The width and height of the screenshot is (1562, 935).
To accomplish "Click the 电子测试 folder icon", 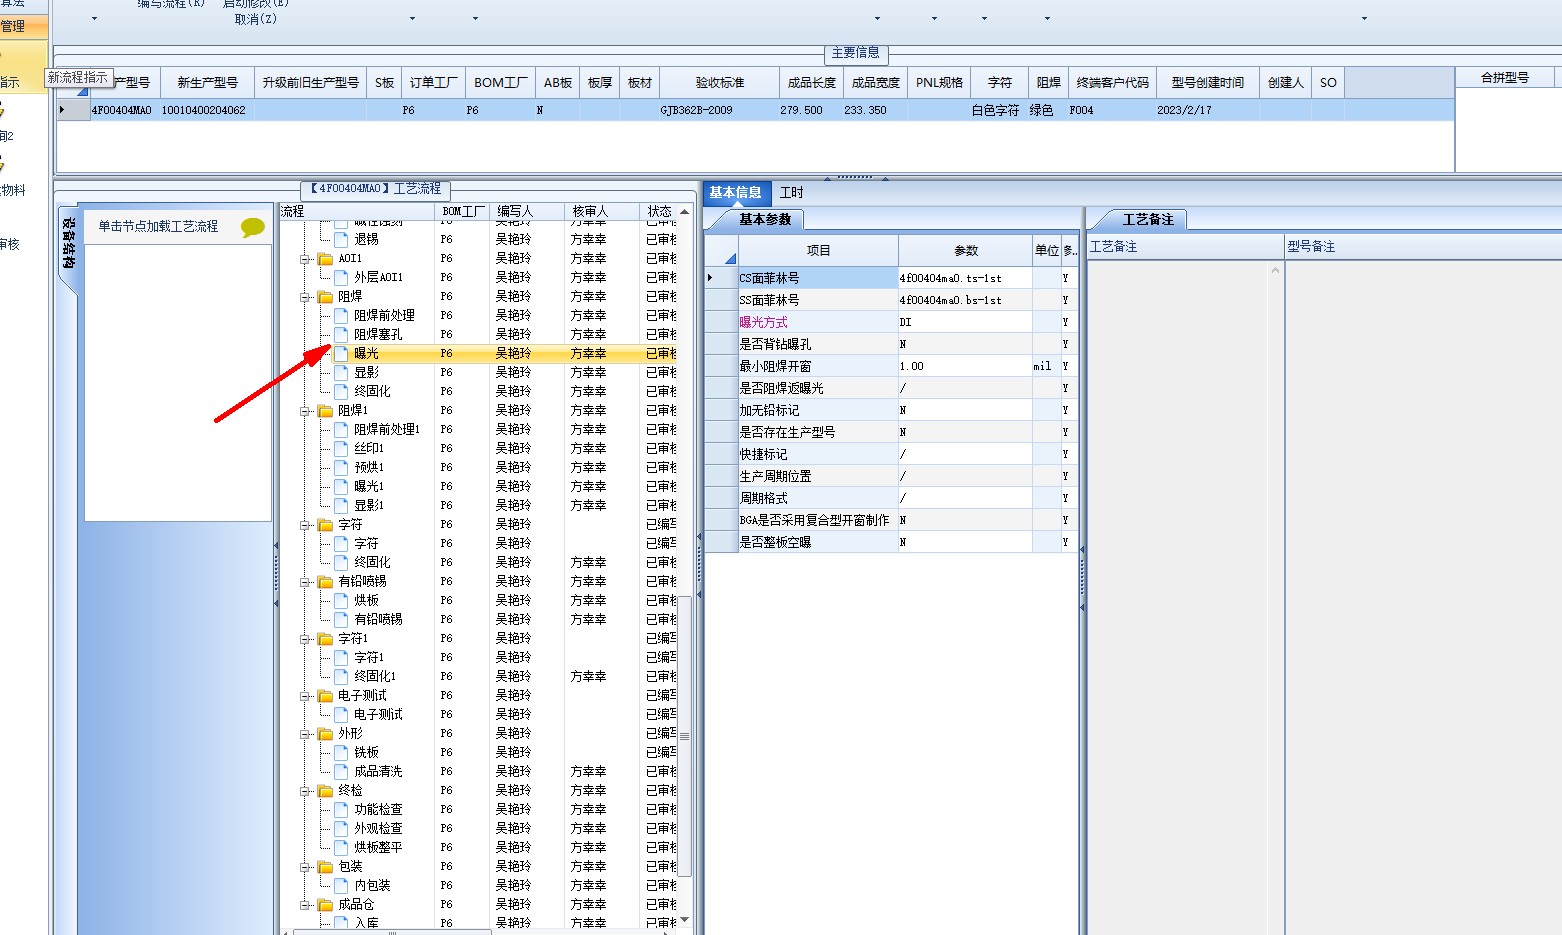I will (325, 695).
